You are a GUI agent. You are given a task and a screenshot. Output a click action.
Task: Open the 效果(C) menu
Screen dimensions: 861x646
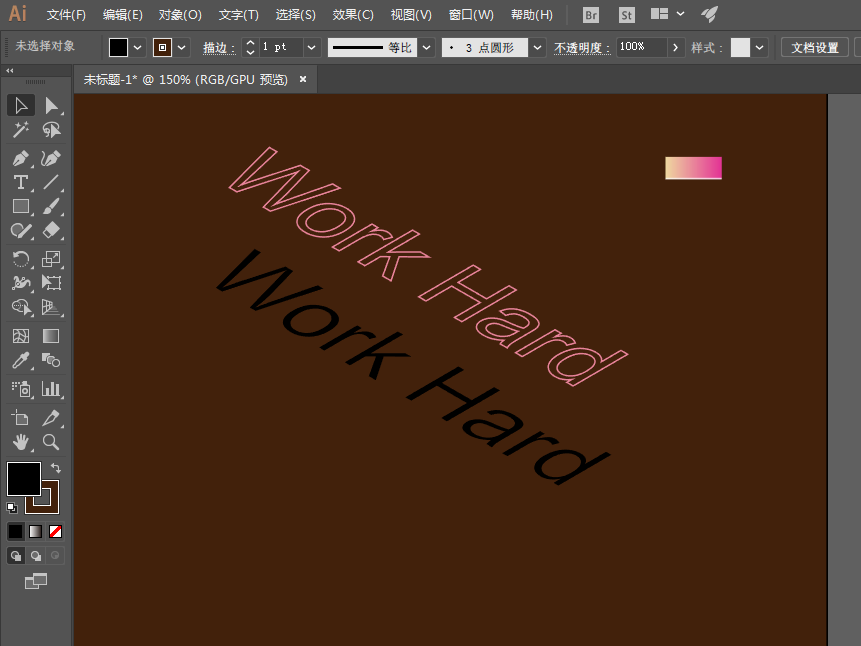pos(353,15)
